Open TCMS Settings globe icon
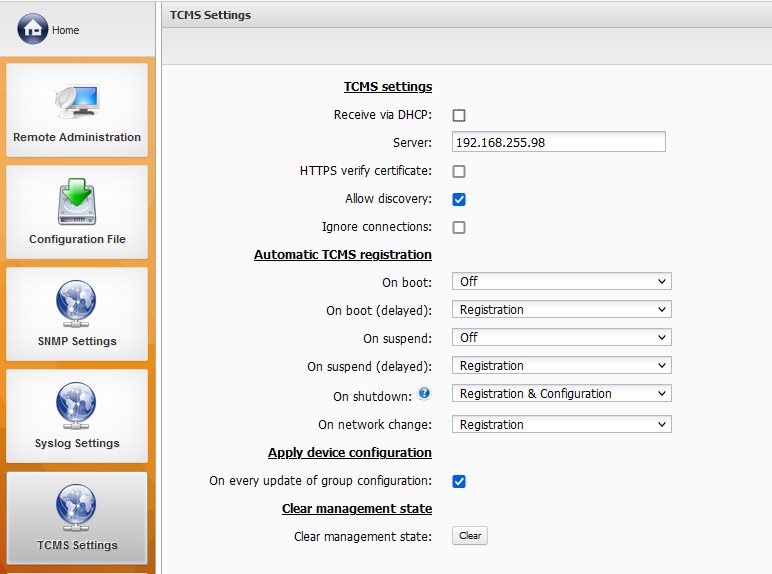The height and width of the screenshot is (574, 772). (x=77, y=509)
